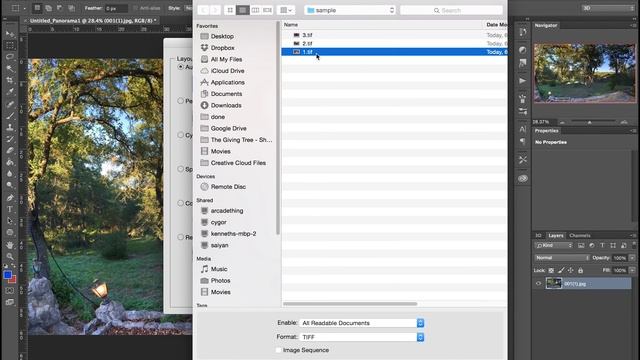Open the Normal blend mode dropdown
The width and height of the screenshot is (640, 360).
point(562,258)
